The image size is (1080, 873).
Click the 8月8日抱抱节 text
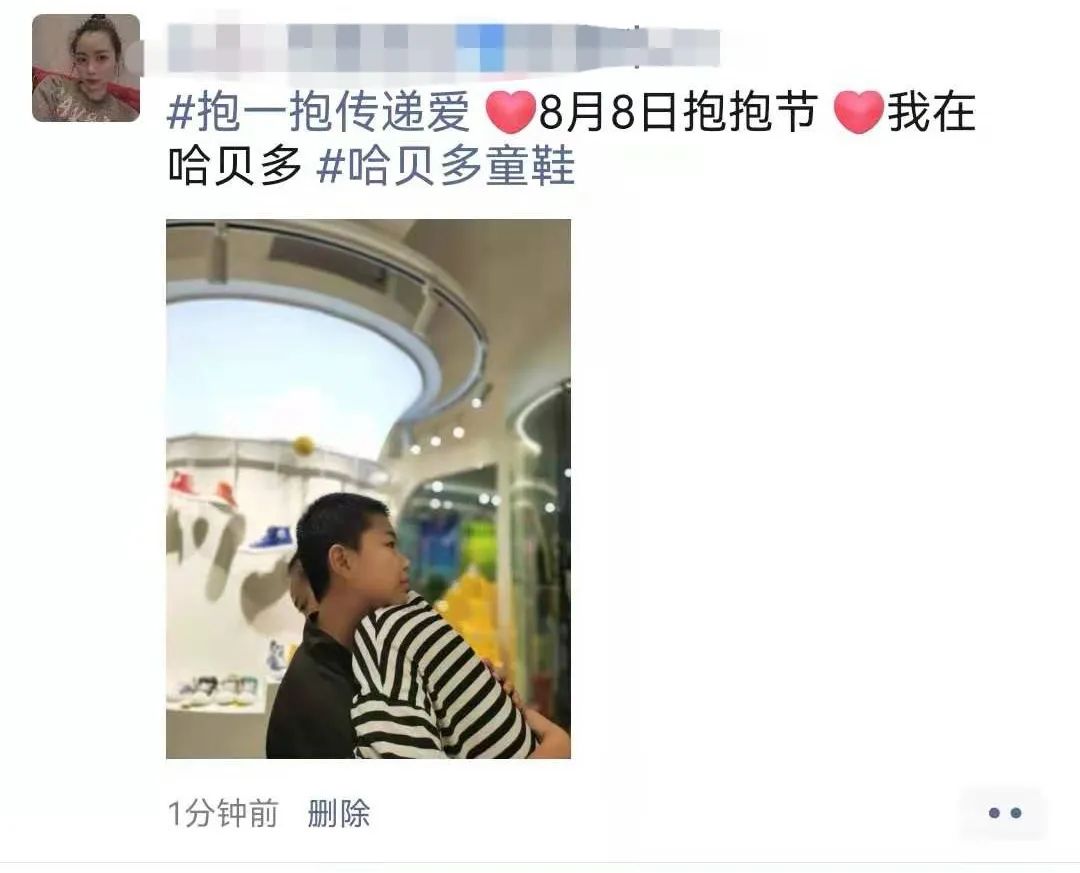click(x=678, y=112)
